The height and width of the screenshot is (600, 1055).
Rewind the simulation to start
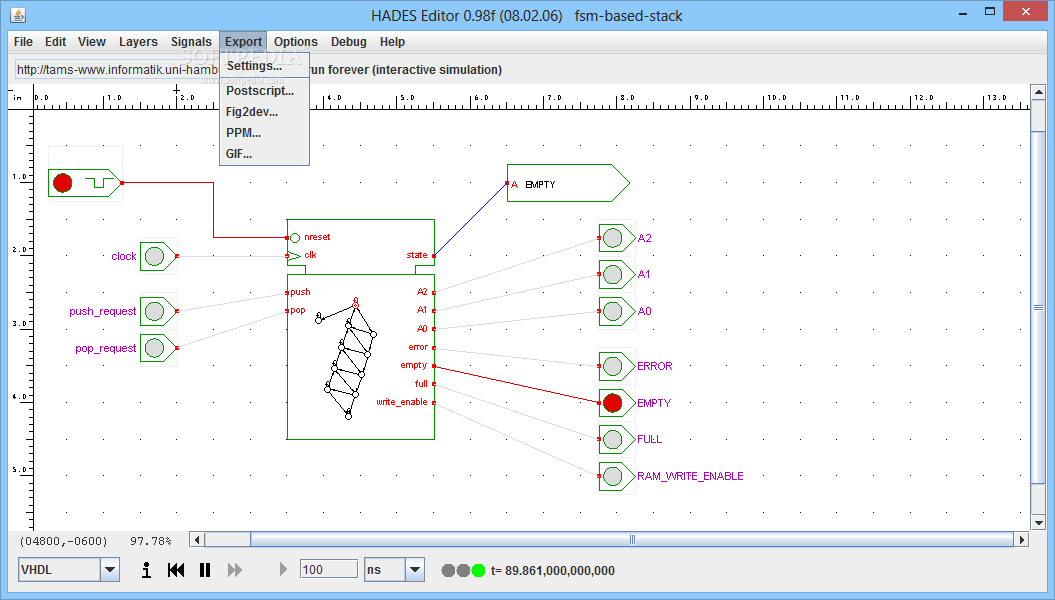click(176, 570)
